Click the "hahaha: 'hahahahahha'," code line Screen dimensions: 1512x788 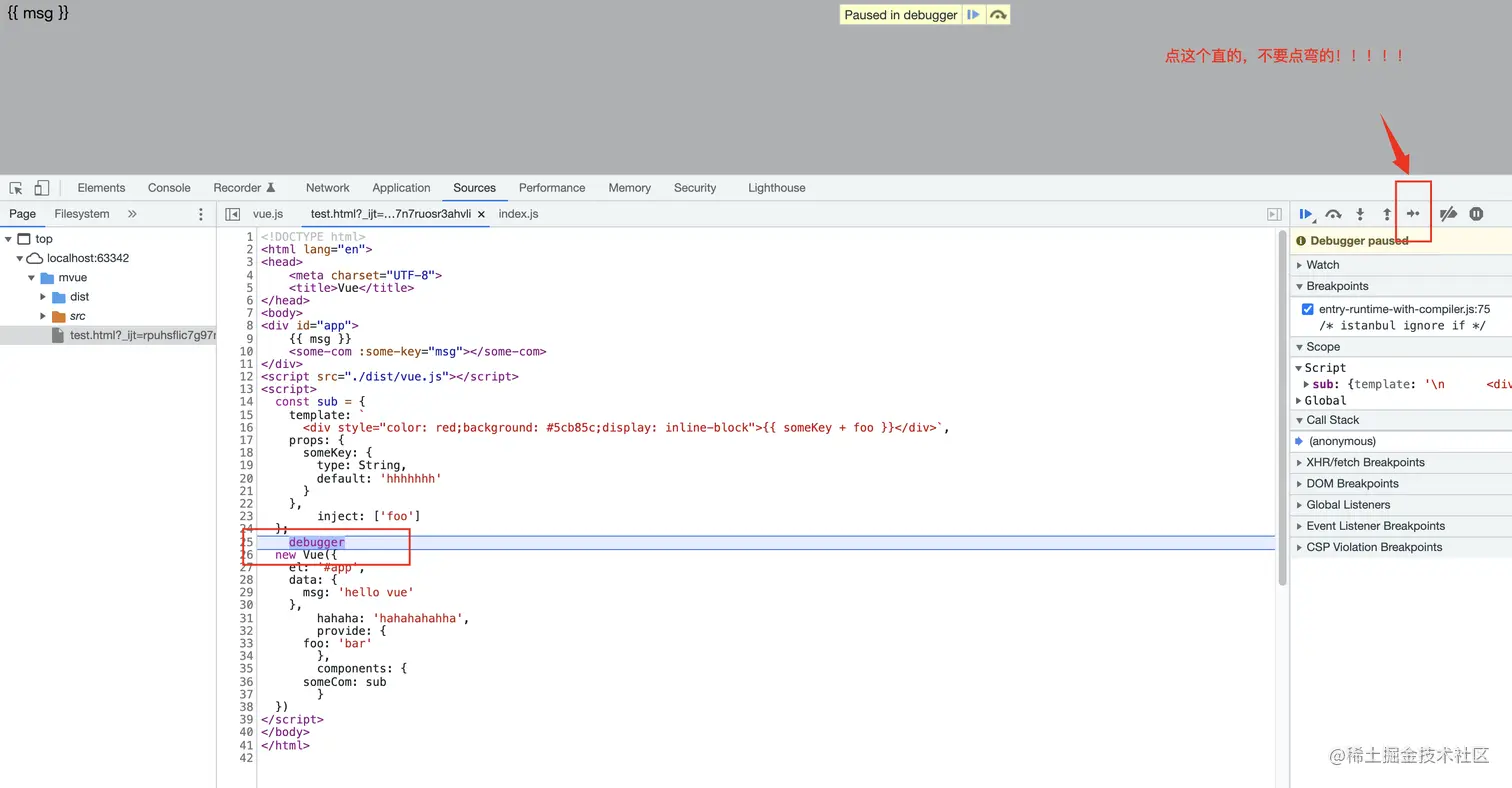coord(393,618)
